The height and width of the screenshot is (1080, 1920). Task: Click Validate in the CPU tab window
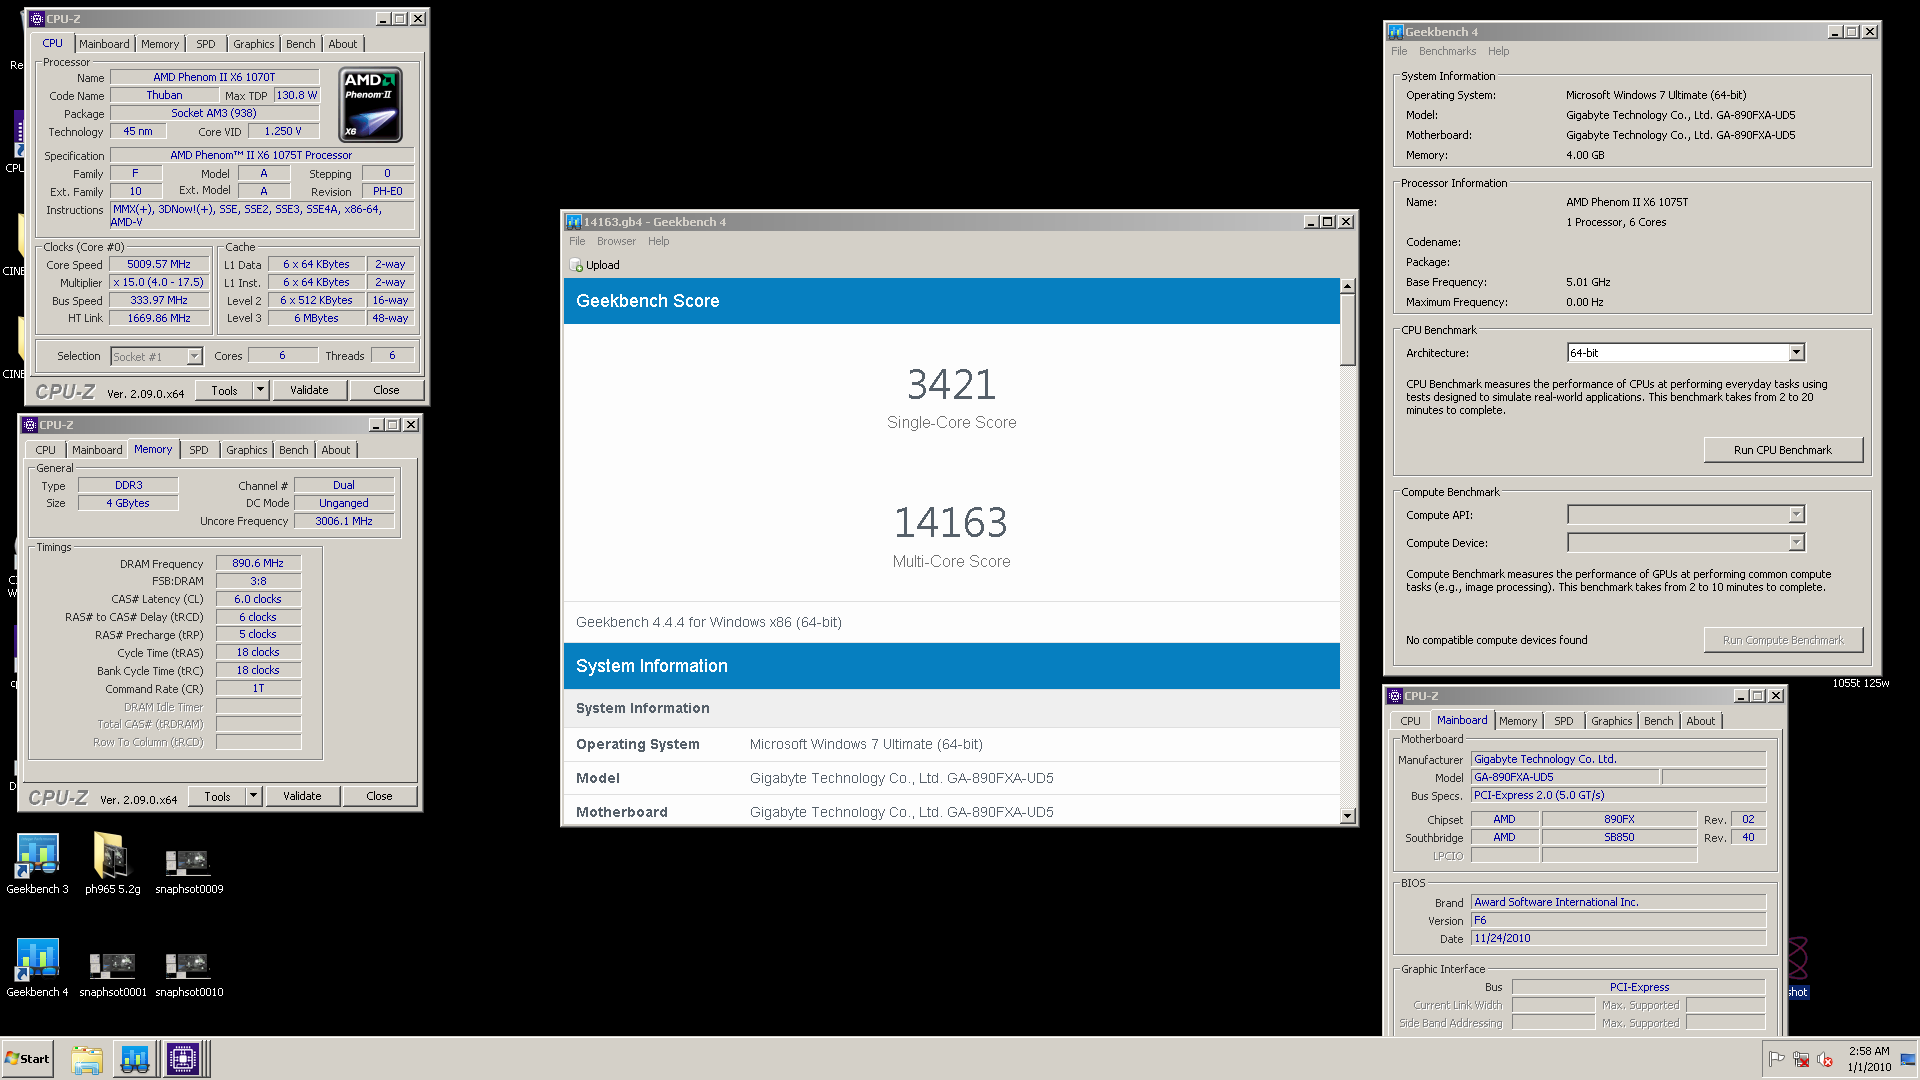point(309,390)
